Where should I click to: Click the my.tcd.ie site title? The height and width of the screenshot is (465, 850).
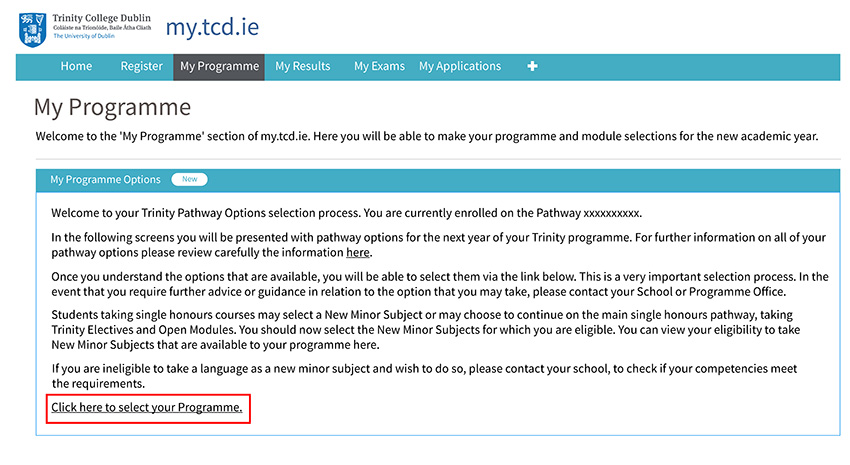point(212,27)
